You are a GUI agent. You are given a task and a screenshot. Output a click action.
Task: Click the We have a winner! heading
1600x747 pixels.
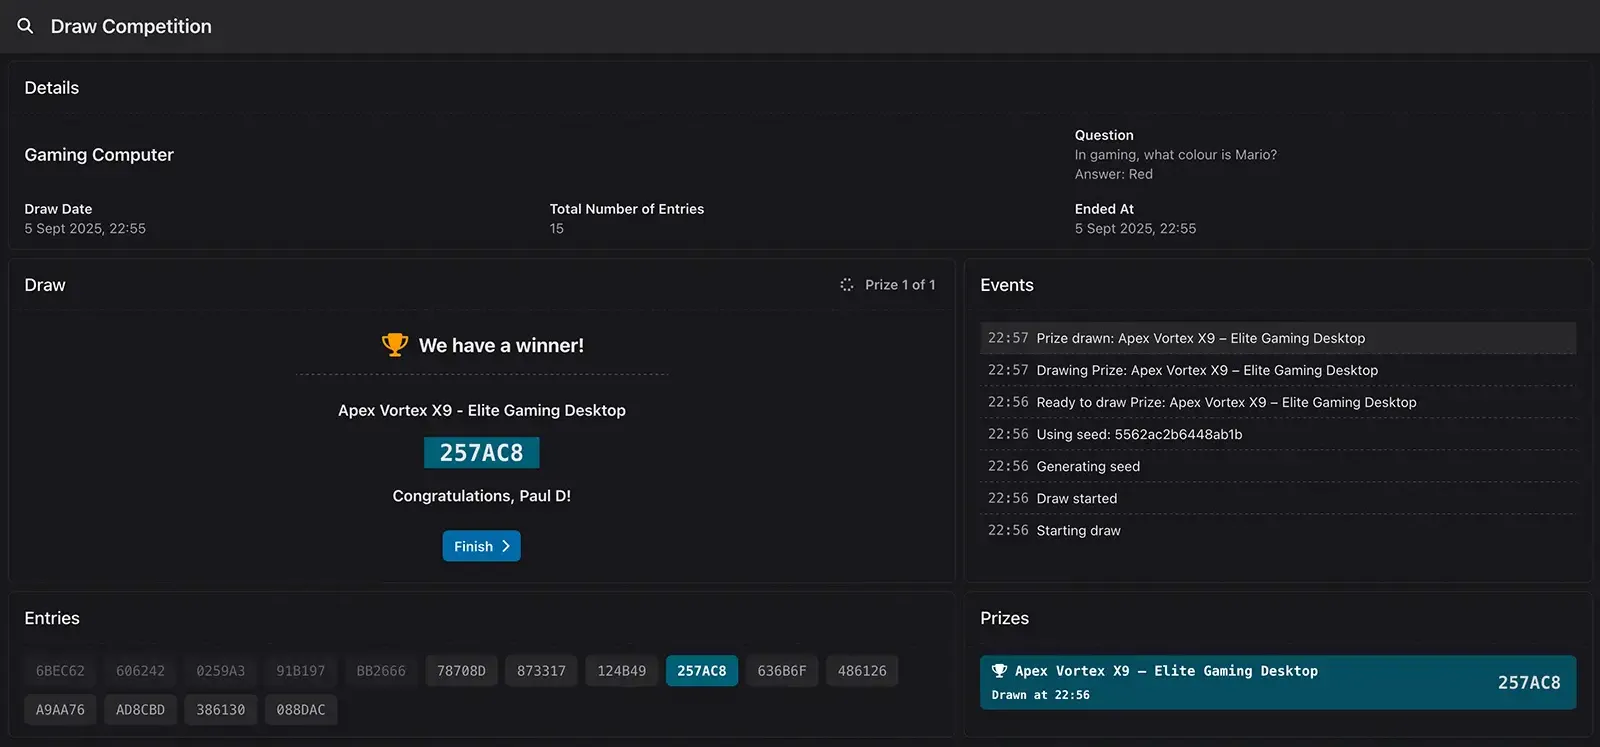(x=501, y=345)
